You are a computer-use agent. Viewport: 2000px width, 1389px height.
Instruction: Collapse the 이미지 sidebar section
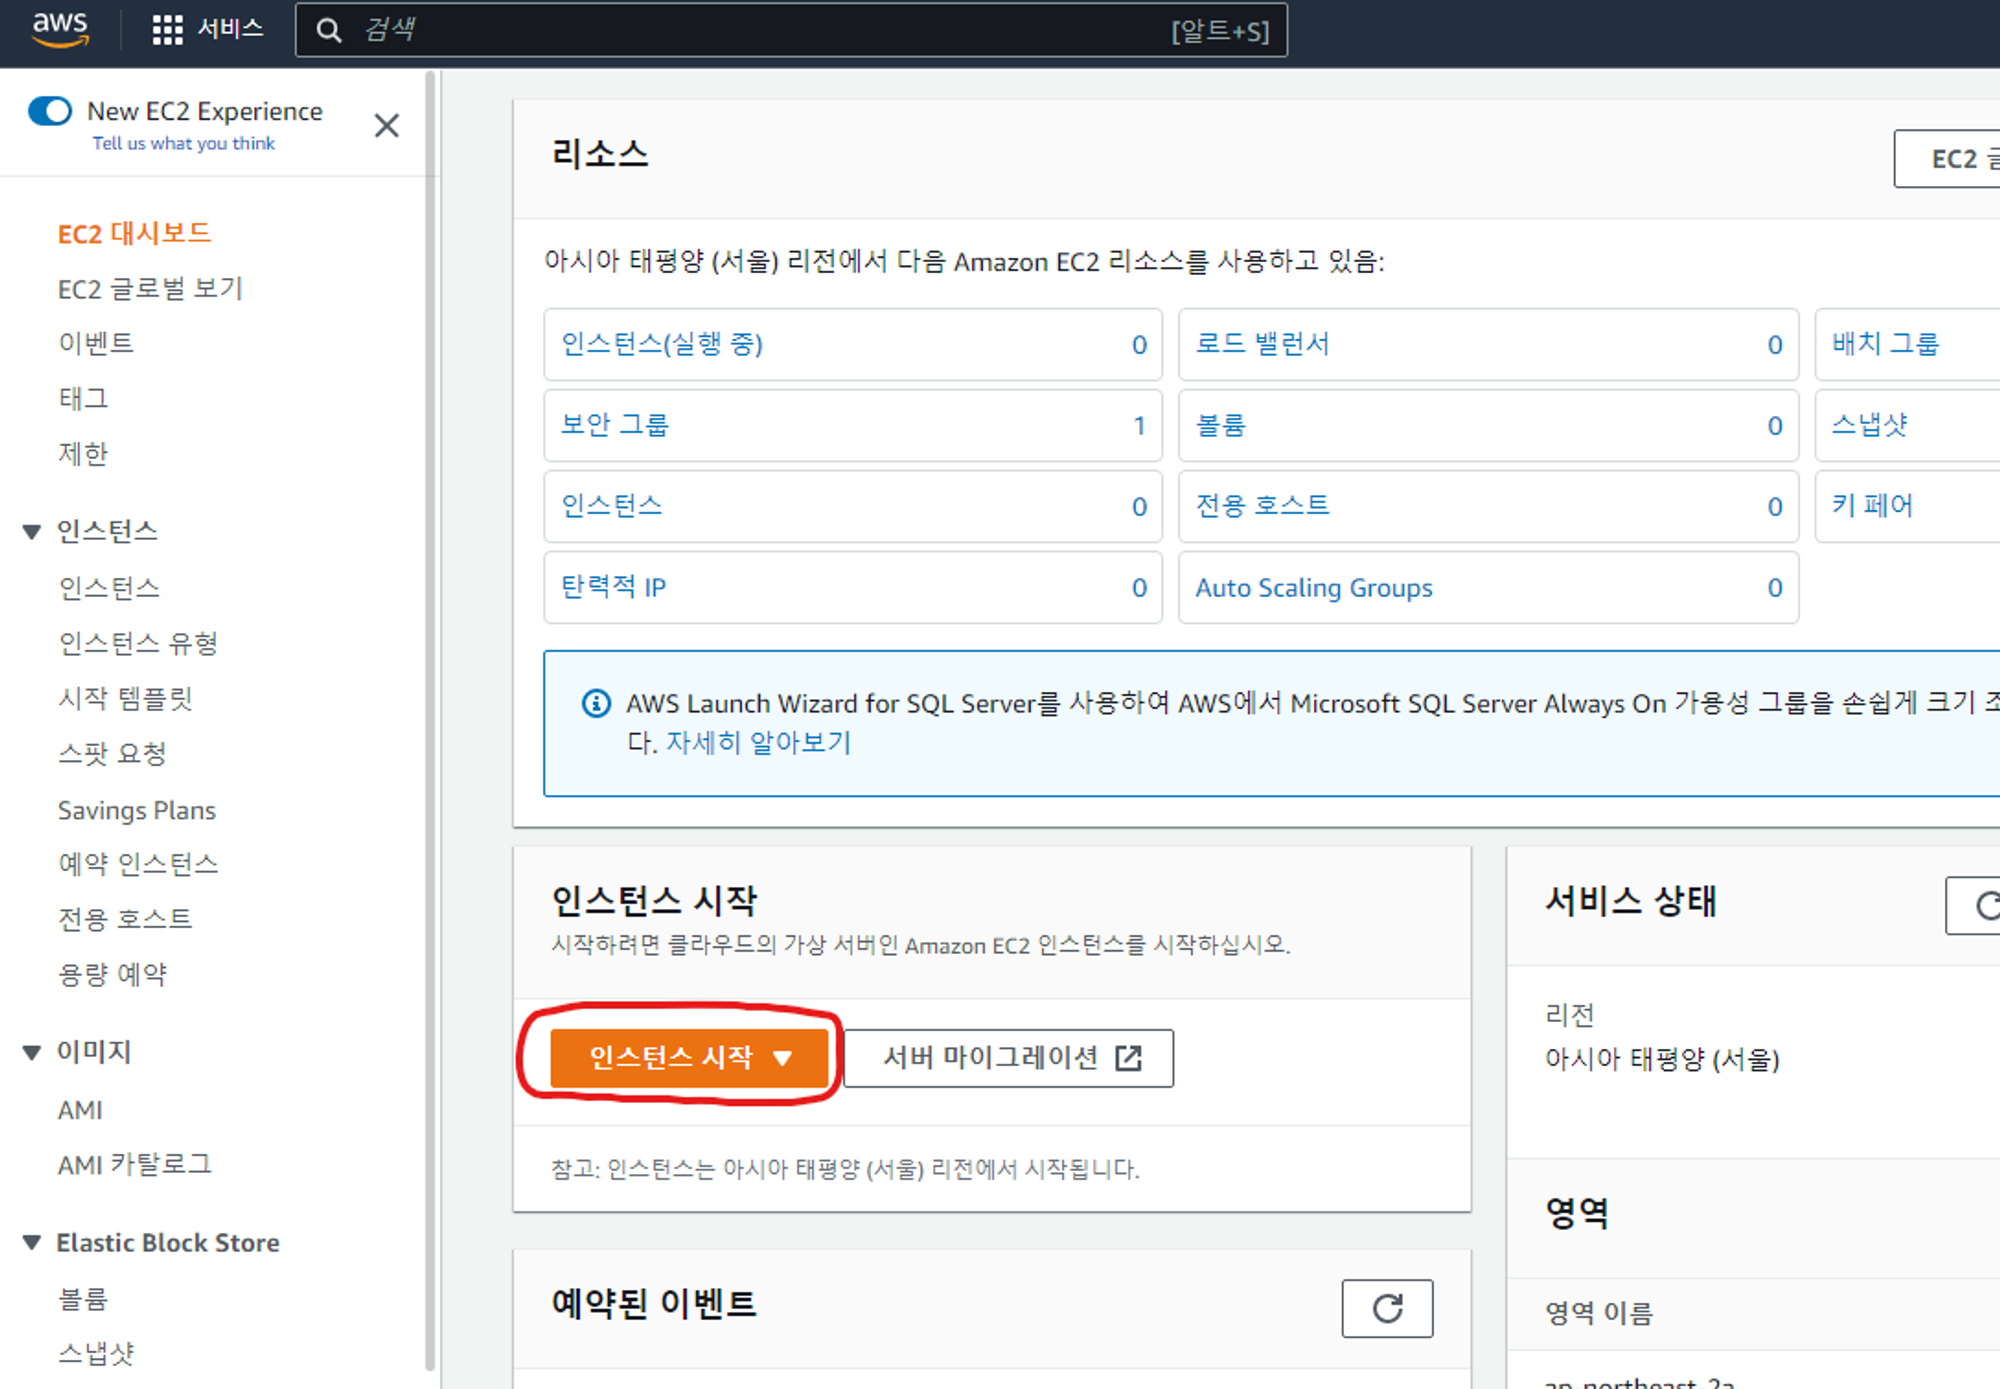(x=32, y=1052)
